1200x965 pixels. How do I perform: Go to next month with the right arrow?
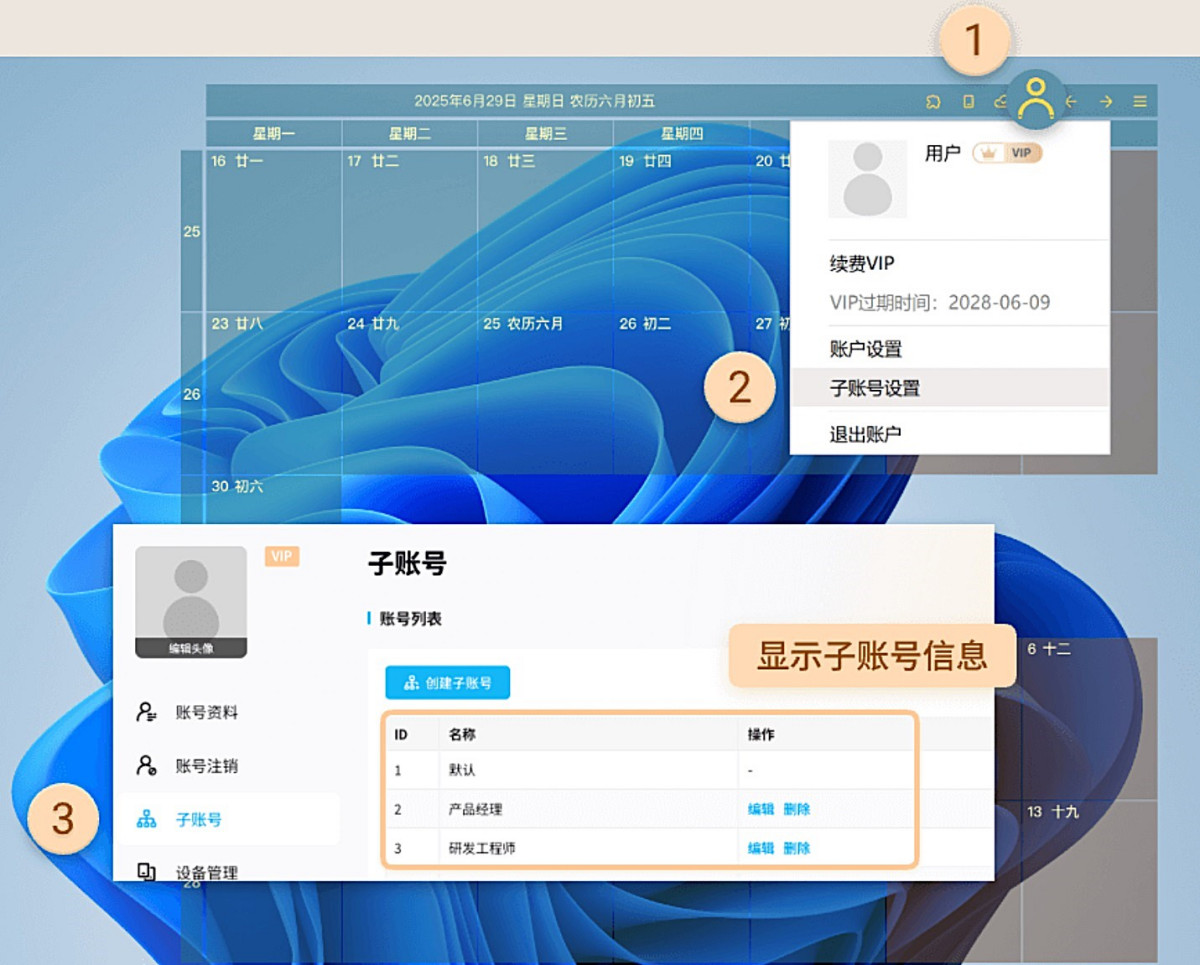tap(1105, 100)
